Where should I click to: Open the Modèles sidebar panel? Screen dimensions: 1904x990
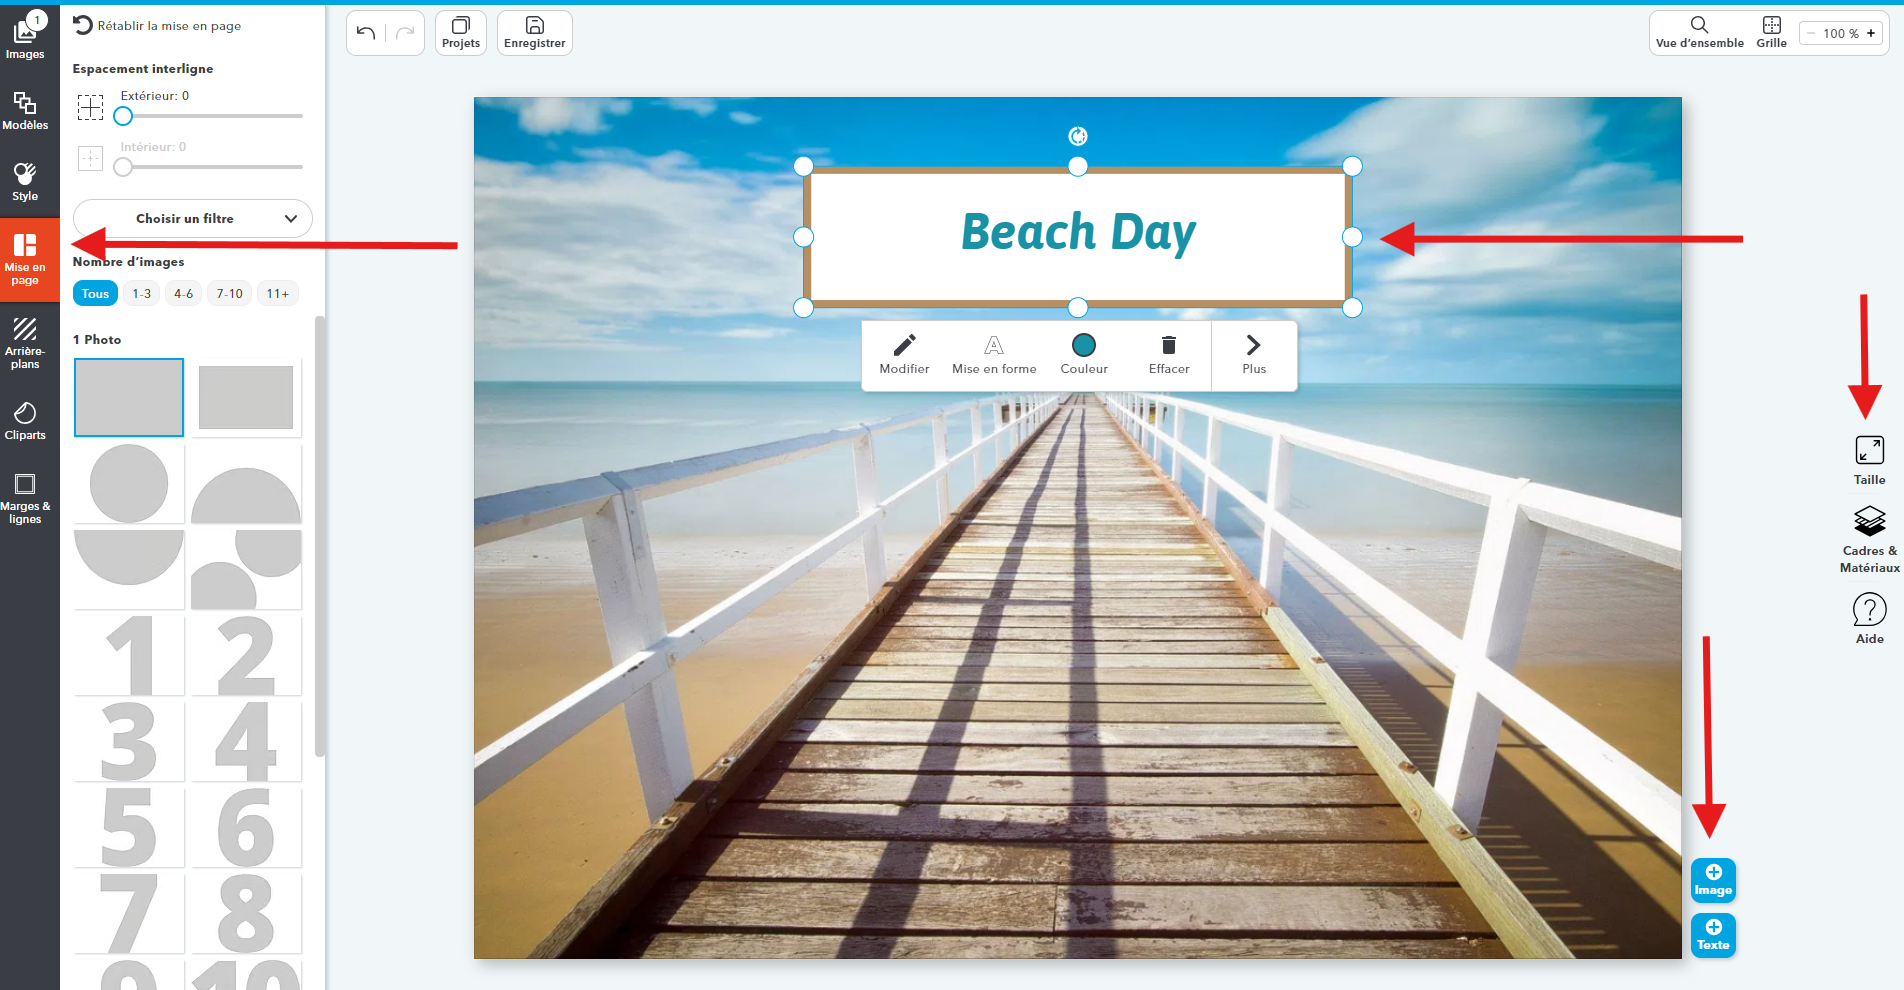(x=25, y=111)
